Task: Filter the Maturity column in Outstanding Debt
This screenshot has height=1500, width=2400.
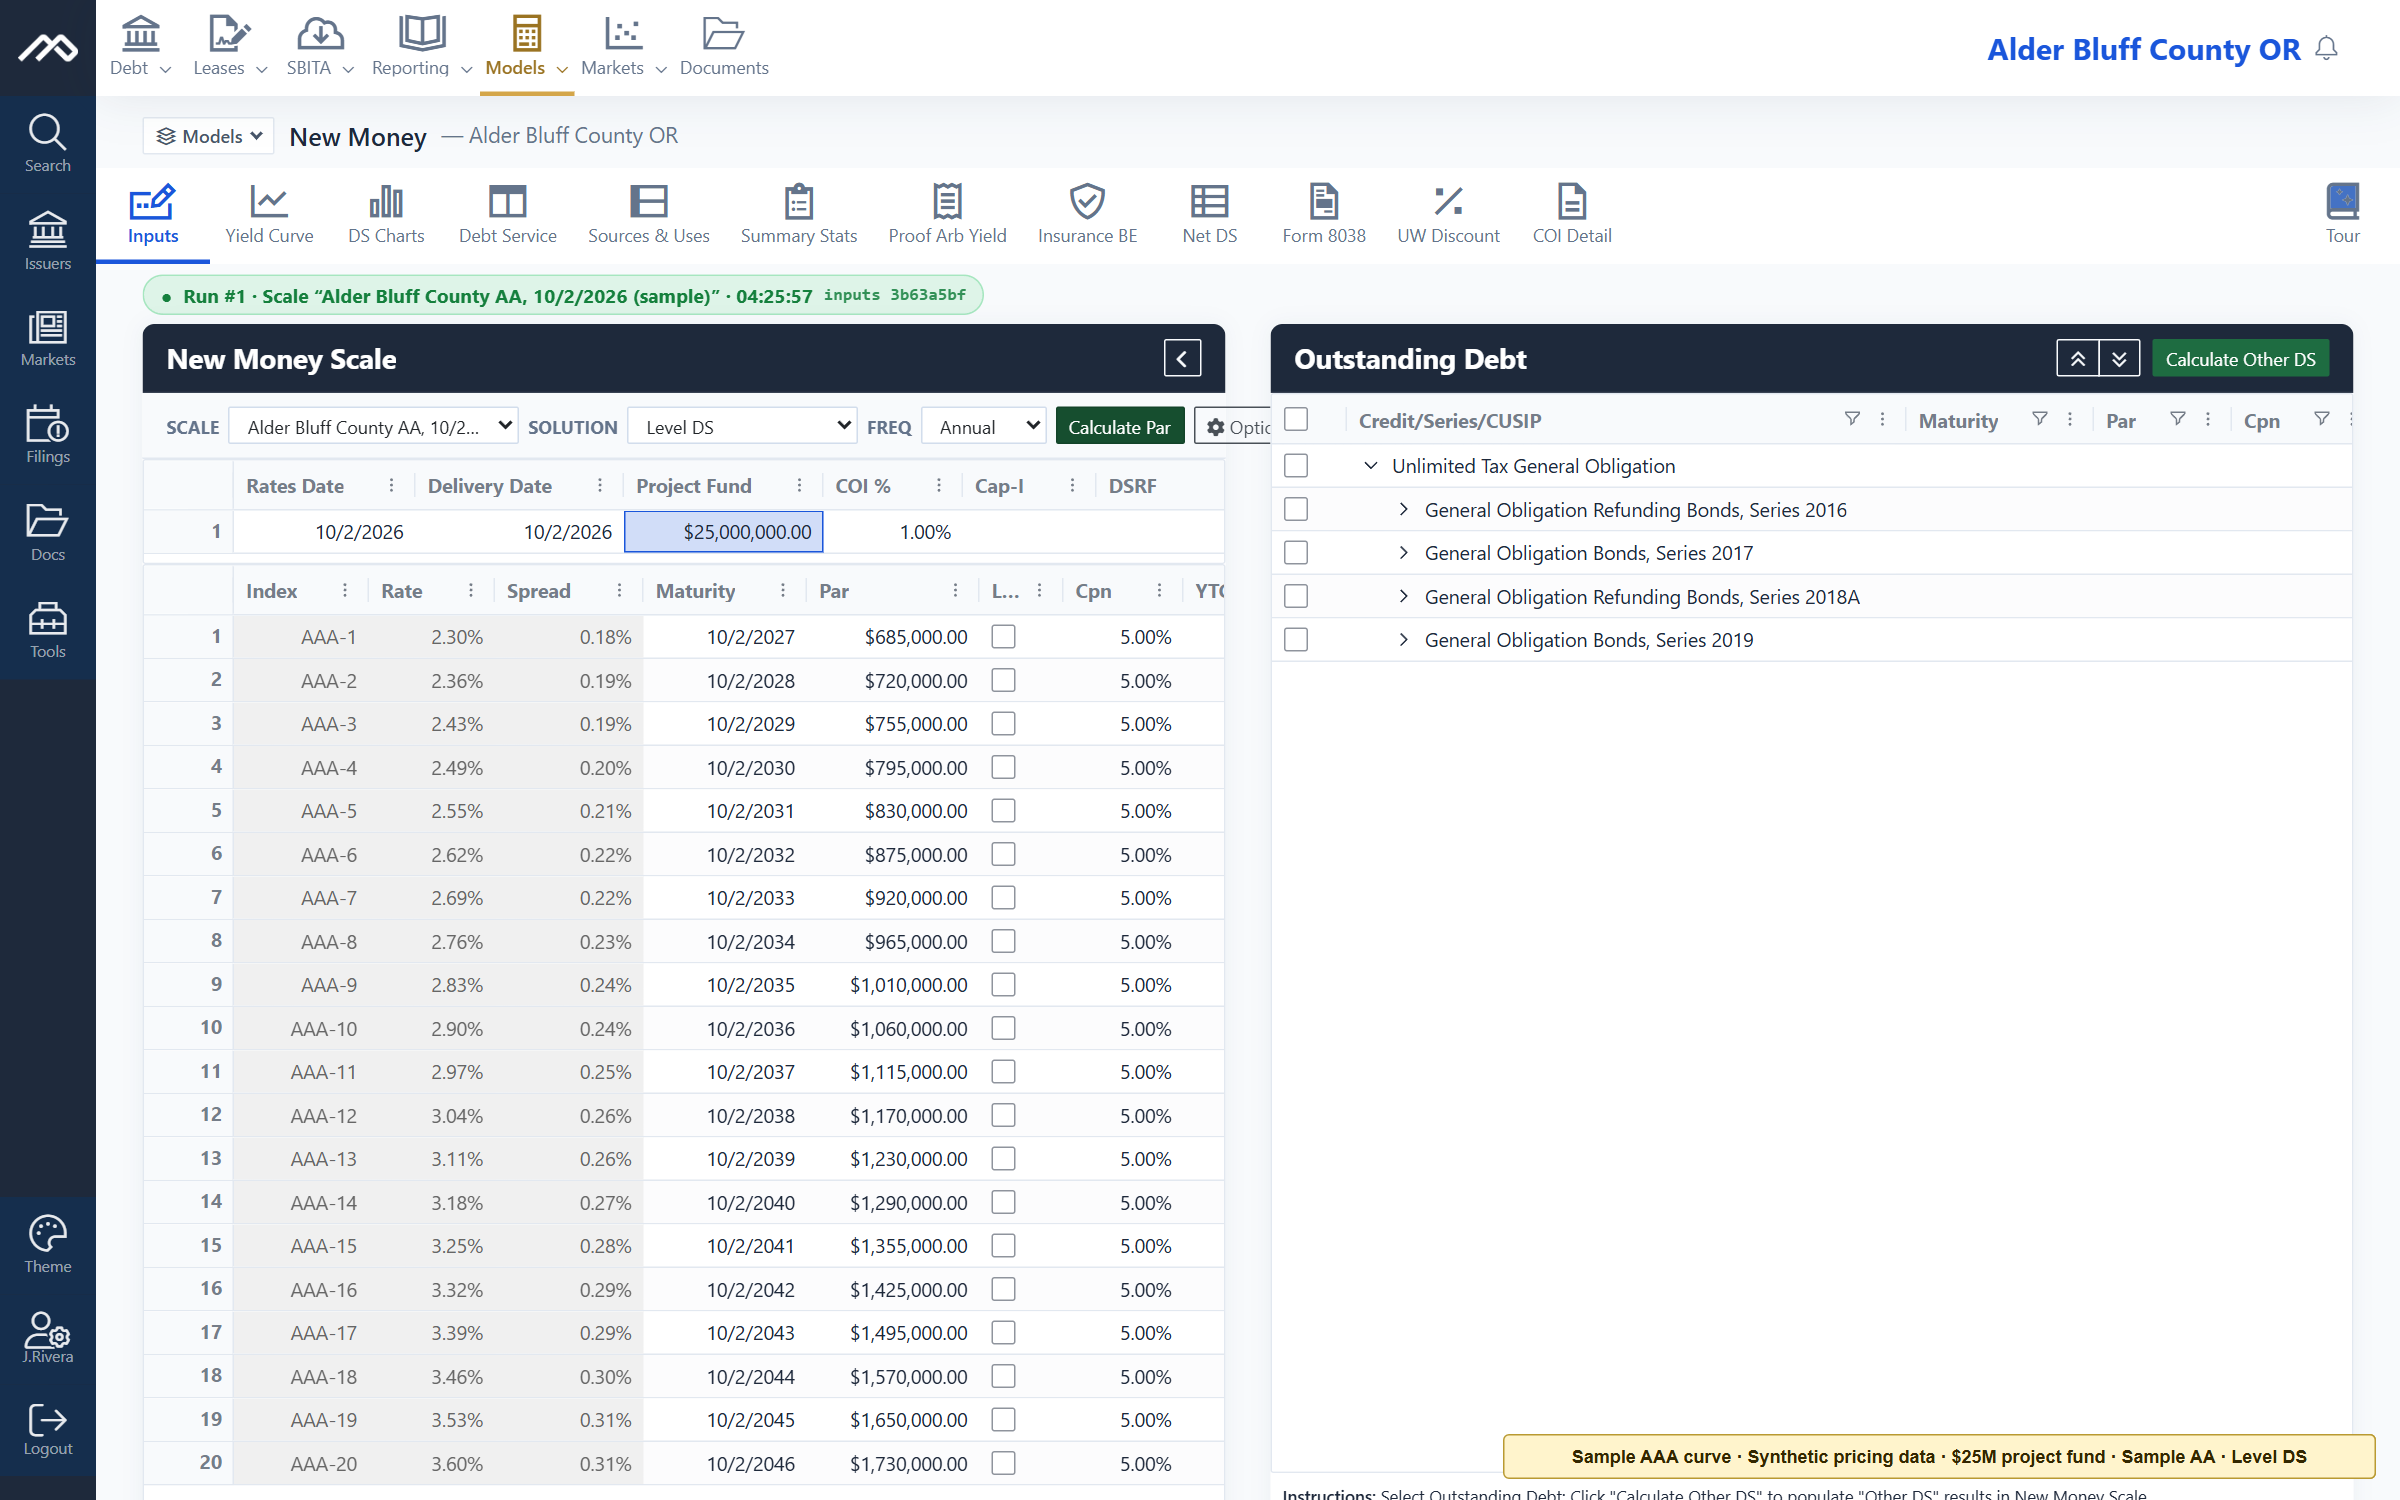Action: (x=2039, y=420)
